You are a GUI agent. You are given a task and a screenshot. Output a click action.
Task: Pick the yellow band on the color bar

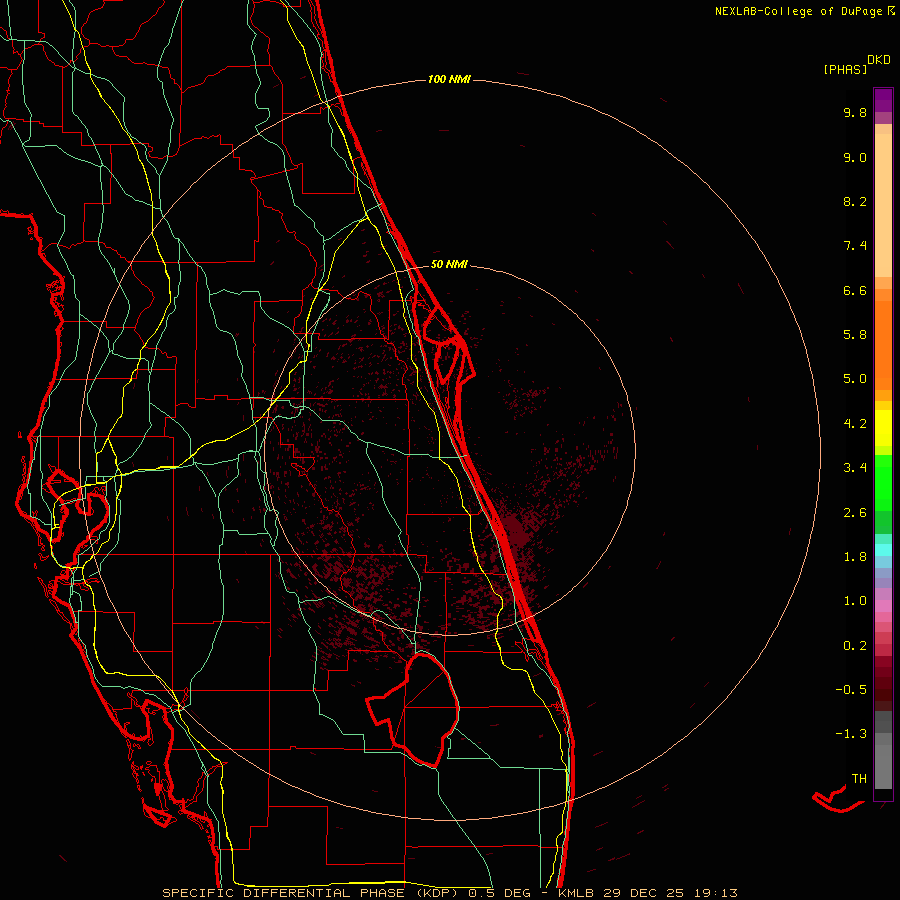(x=883, y=428)
